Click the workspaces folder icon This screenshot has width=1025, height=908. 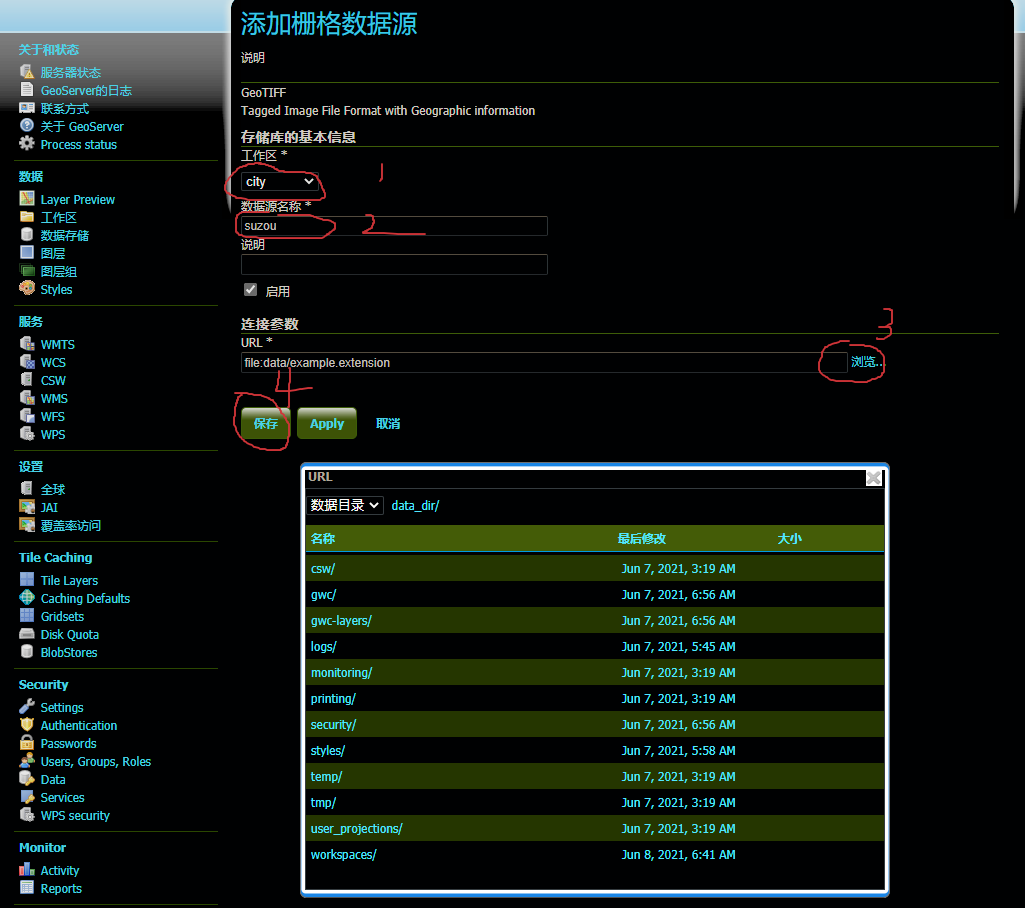pyautogui.click(x=27, y=216)
